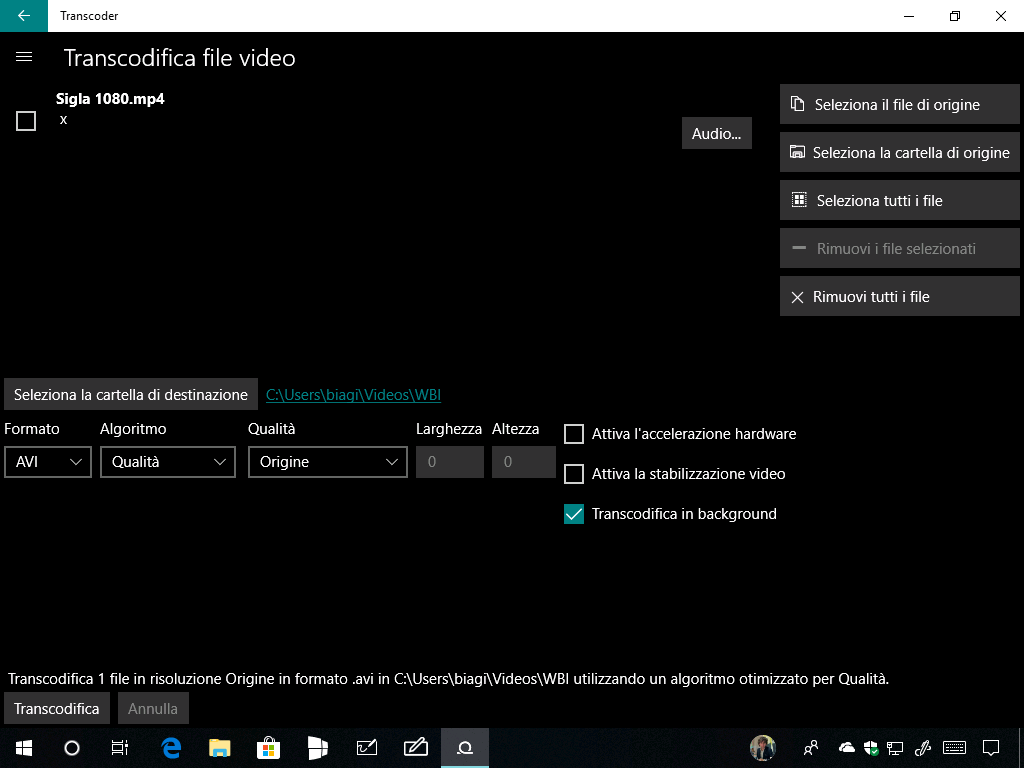
Task: Click the Altezza input field
Action: pyautogui.click(x=524, y=462)
